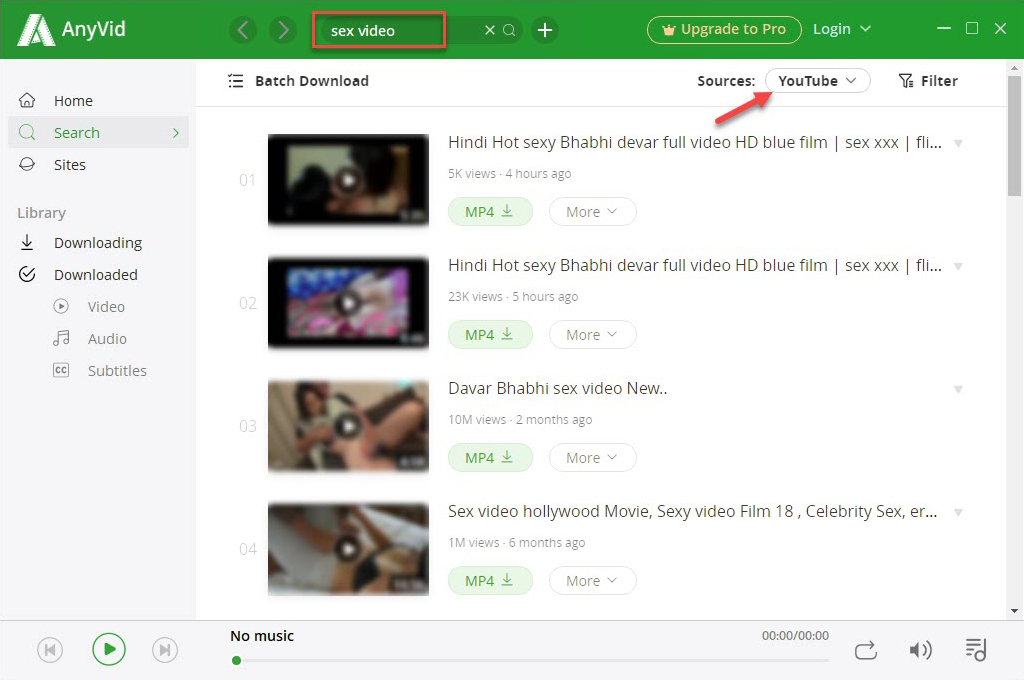Start Batch Download
1024x680 pixels.
298,81
